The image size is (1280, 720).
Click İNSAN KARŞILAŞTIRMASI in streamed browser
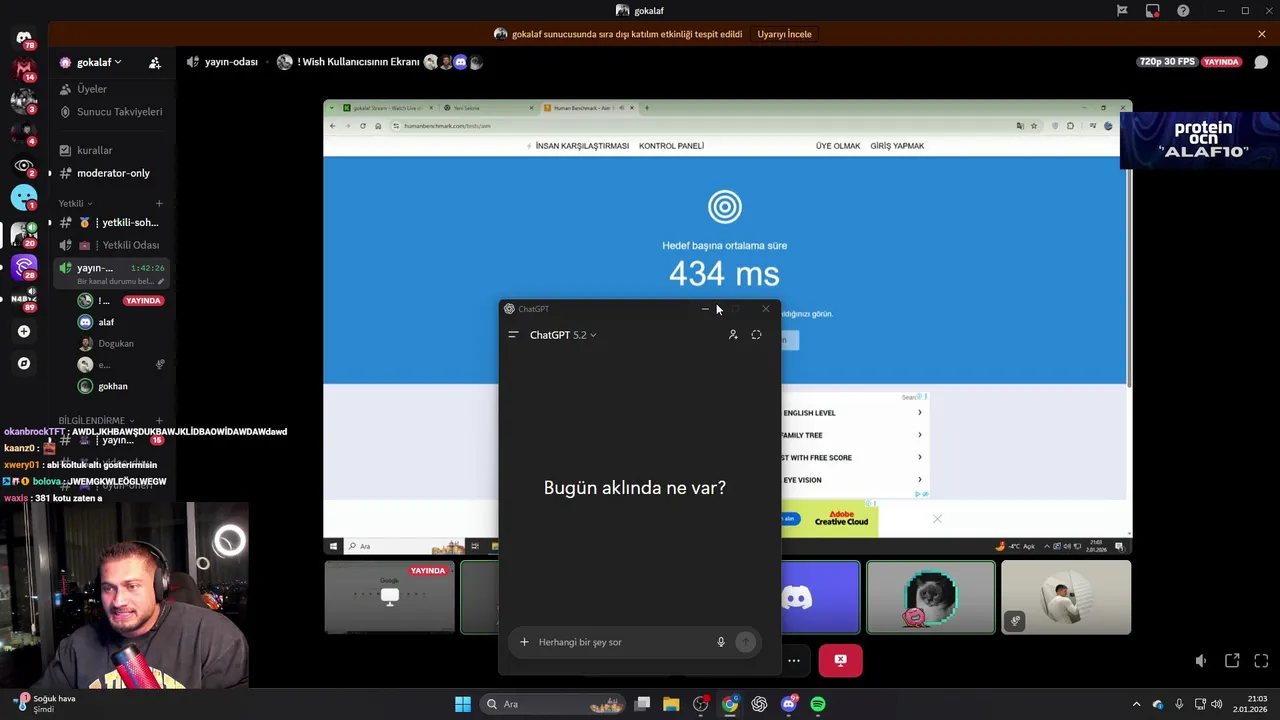582,146
